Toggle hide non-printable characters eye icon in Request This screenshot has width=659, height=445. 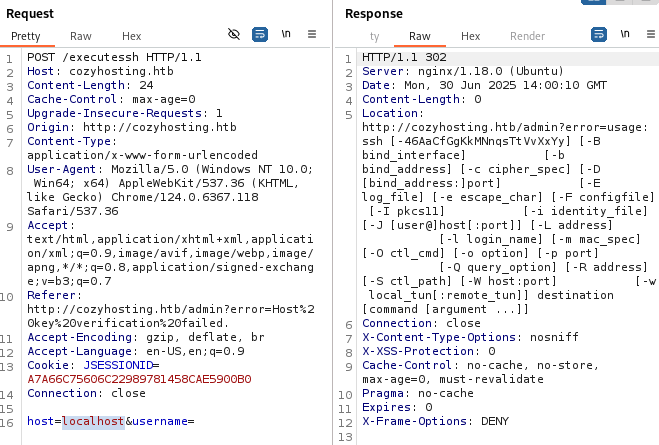(x=234, y=34)
